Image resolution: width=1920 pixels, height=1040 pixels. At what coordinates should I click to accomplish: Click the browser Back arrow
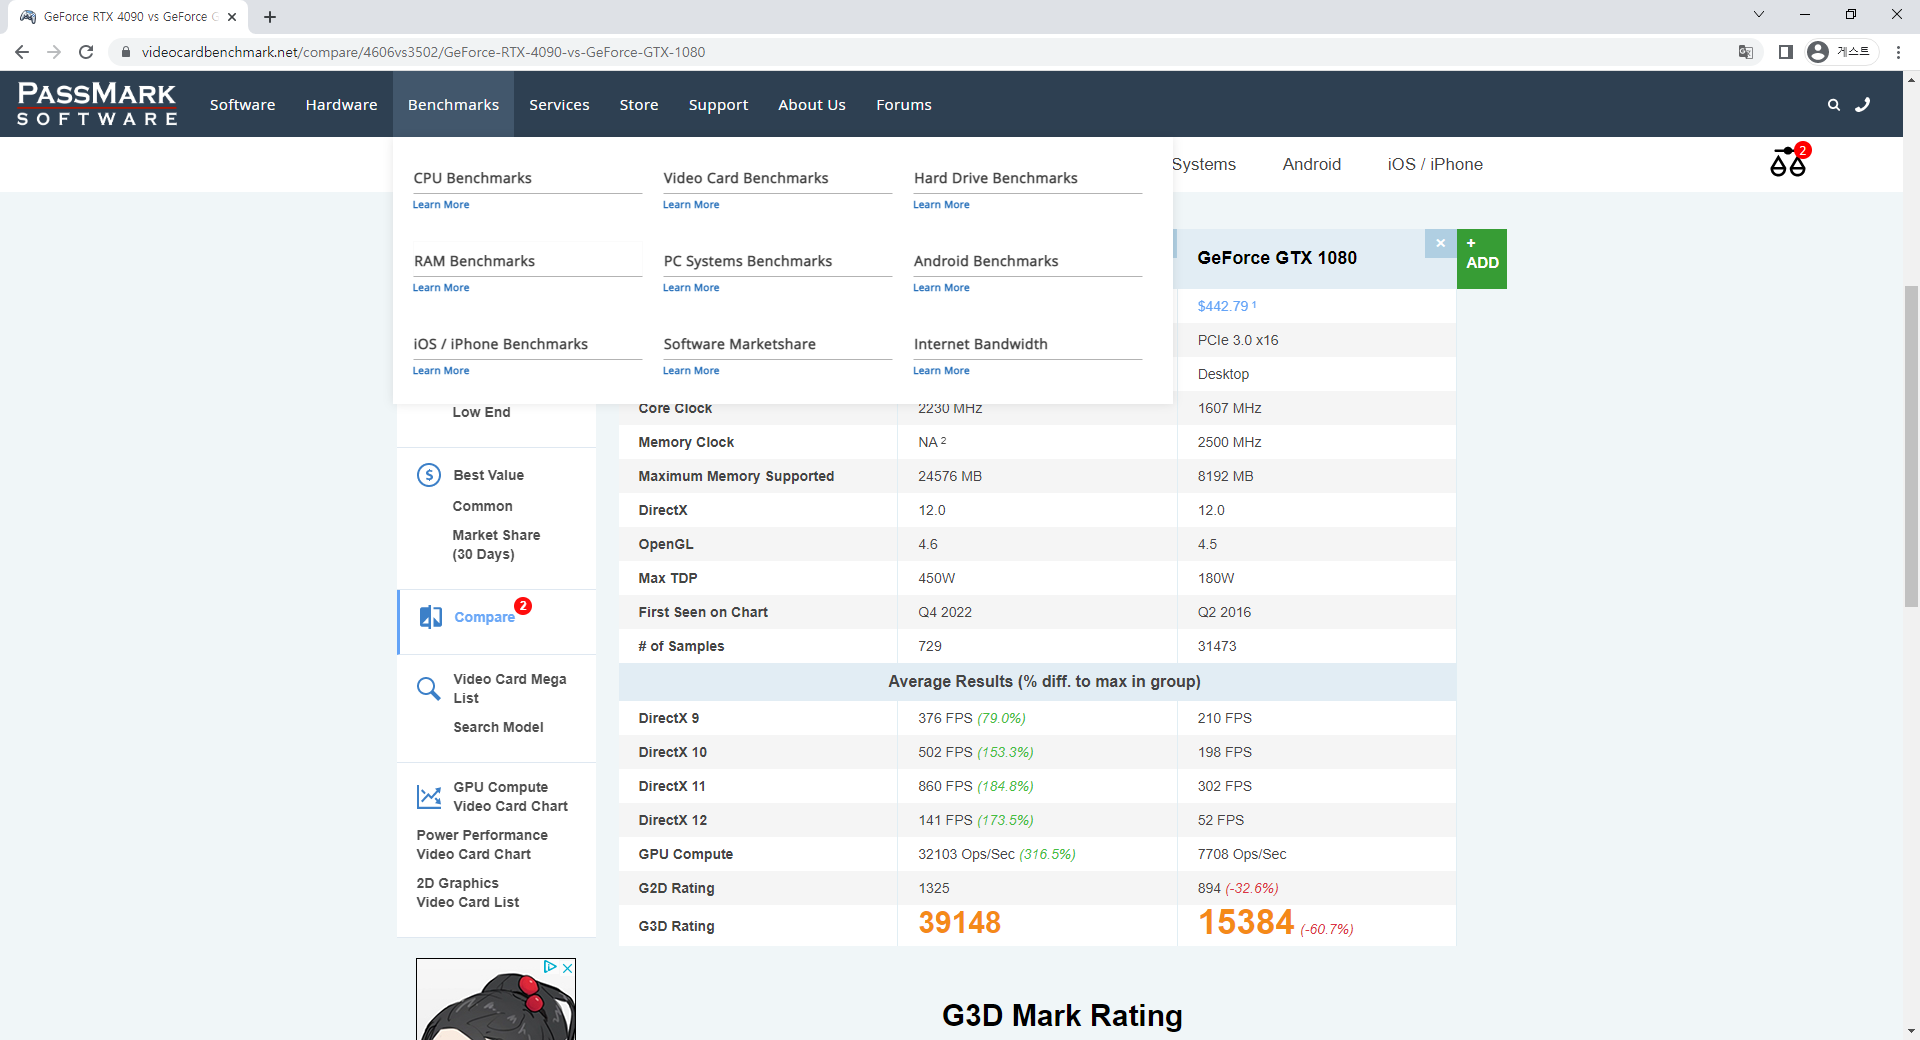[22, 52]
